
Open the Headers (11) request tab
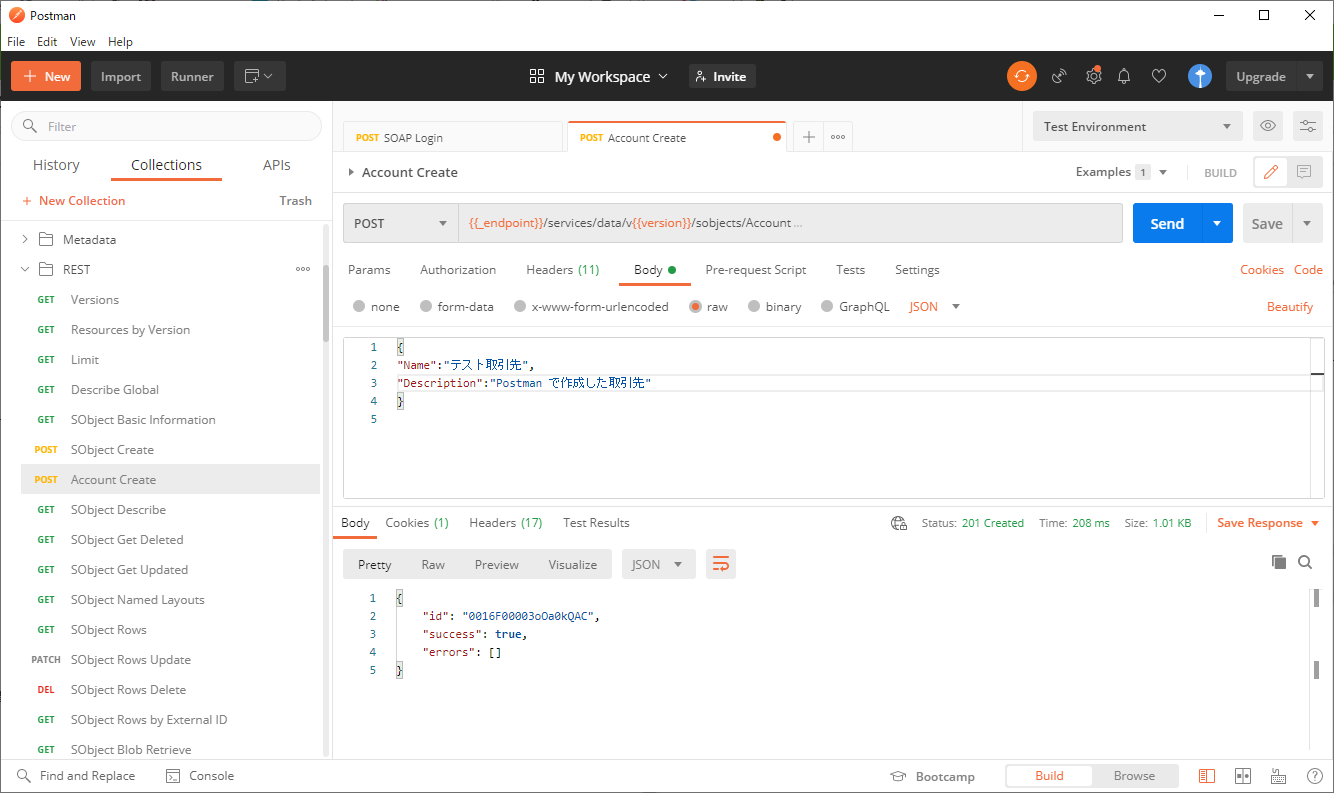pyautogui.click(x=563, y=270)
